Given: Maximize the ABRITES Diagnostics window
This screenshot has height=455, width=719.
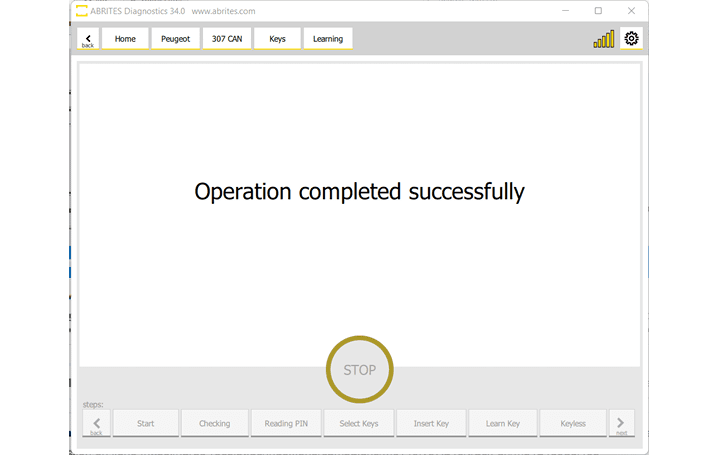Looking at the screenshot, I should pos(598,11).
